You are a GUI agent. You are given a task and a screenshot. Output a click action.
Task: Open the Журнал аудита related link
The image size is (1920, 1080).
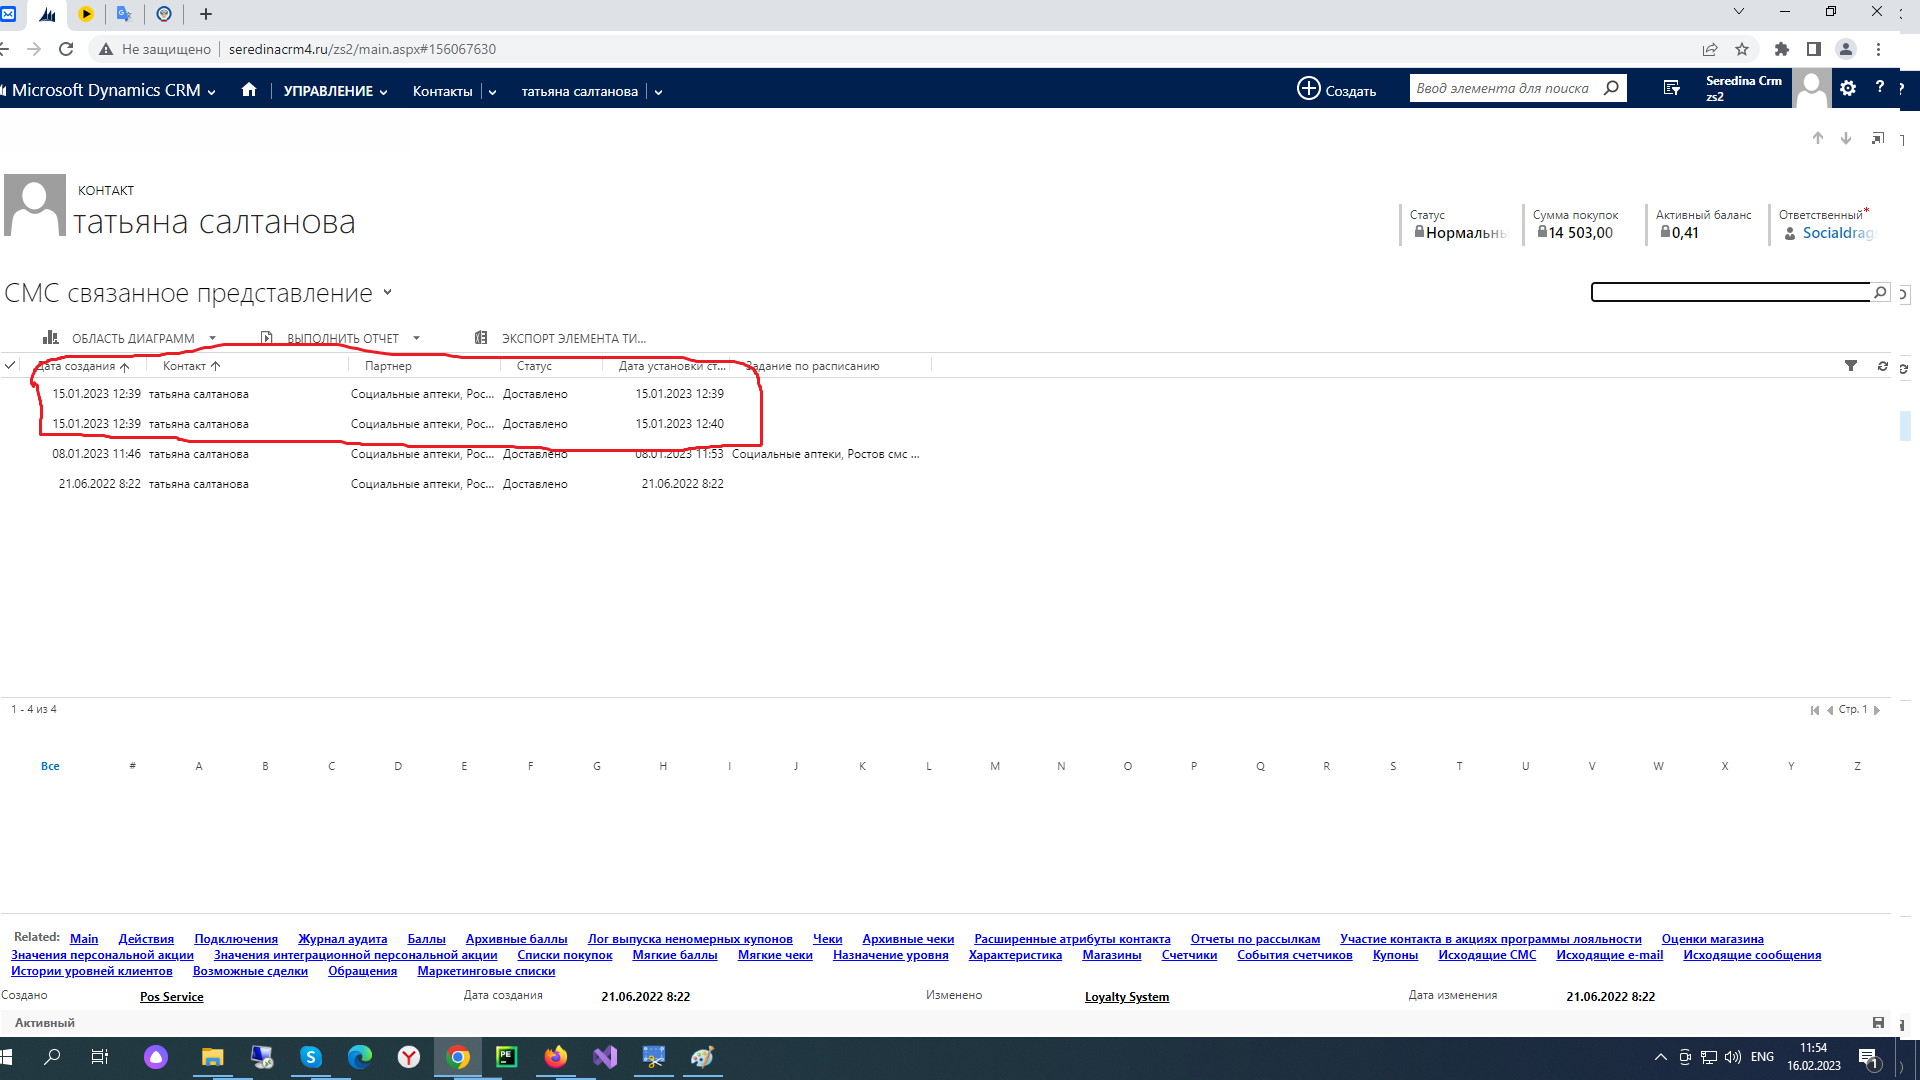click(x=342, y=939)
